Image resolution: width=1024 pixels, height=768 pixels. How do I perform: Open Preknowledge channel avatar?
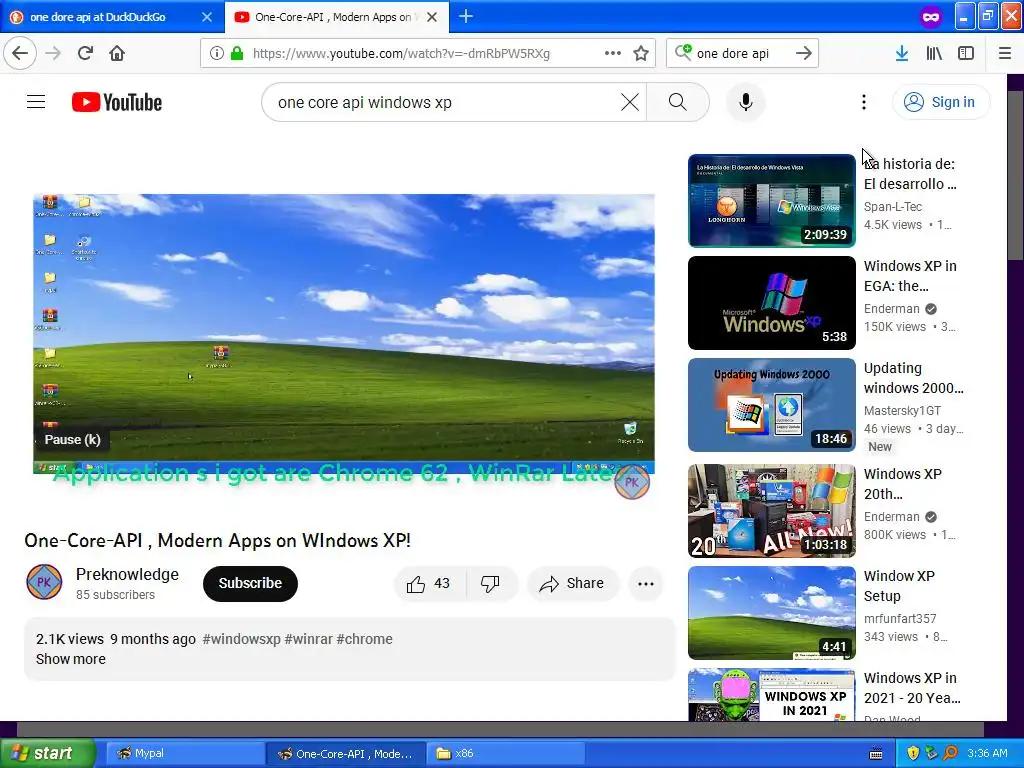44,583
